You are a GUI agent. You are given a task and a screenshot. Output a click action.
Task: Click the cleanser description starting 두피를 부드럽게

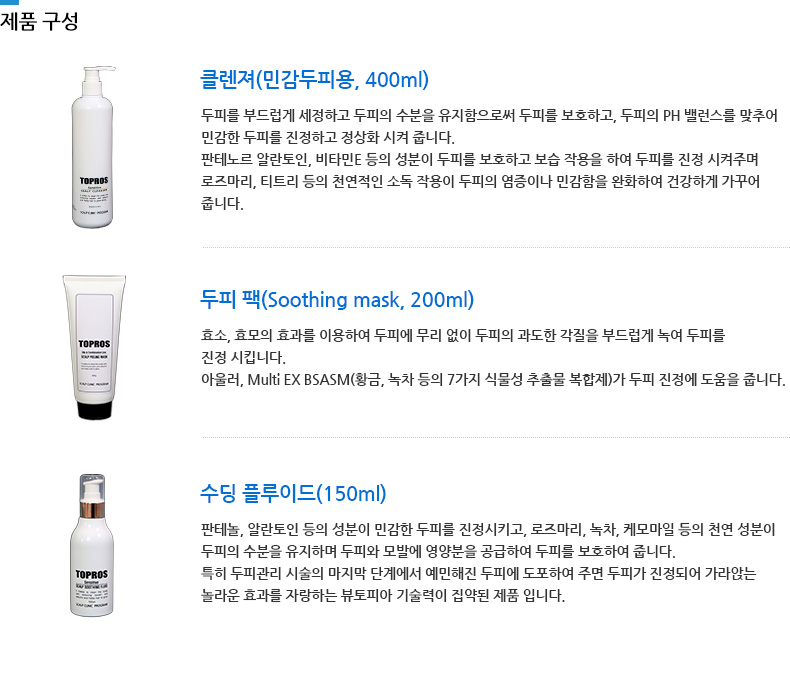click(x=489, y=126)
